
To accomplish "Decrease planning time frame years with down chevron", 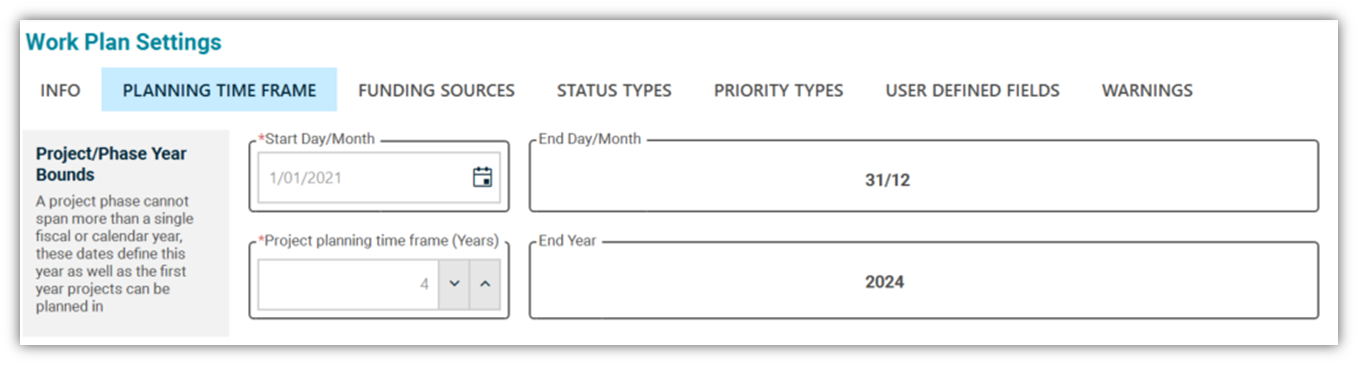I will [x=454, y=284].
